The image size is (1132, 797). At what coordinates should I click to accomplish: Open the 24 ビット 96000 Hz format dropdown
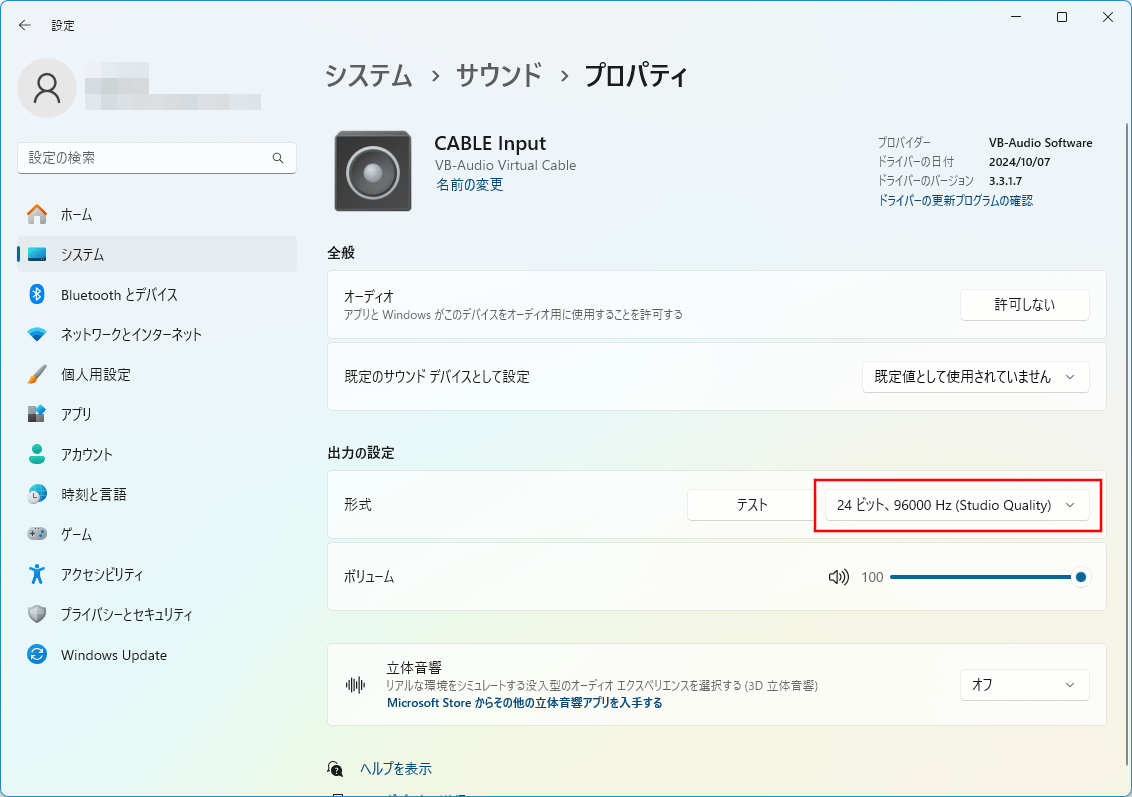click(957, 505)
